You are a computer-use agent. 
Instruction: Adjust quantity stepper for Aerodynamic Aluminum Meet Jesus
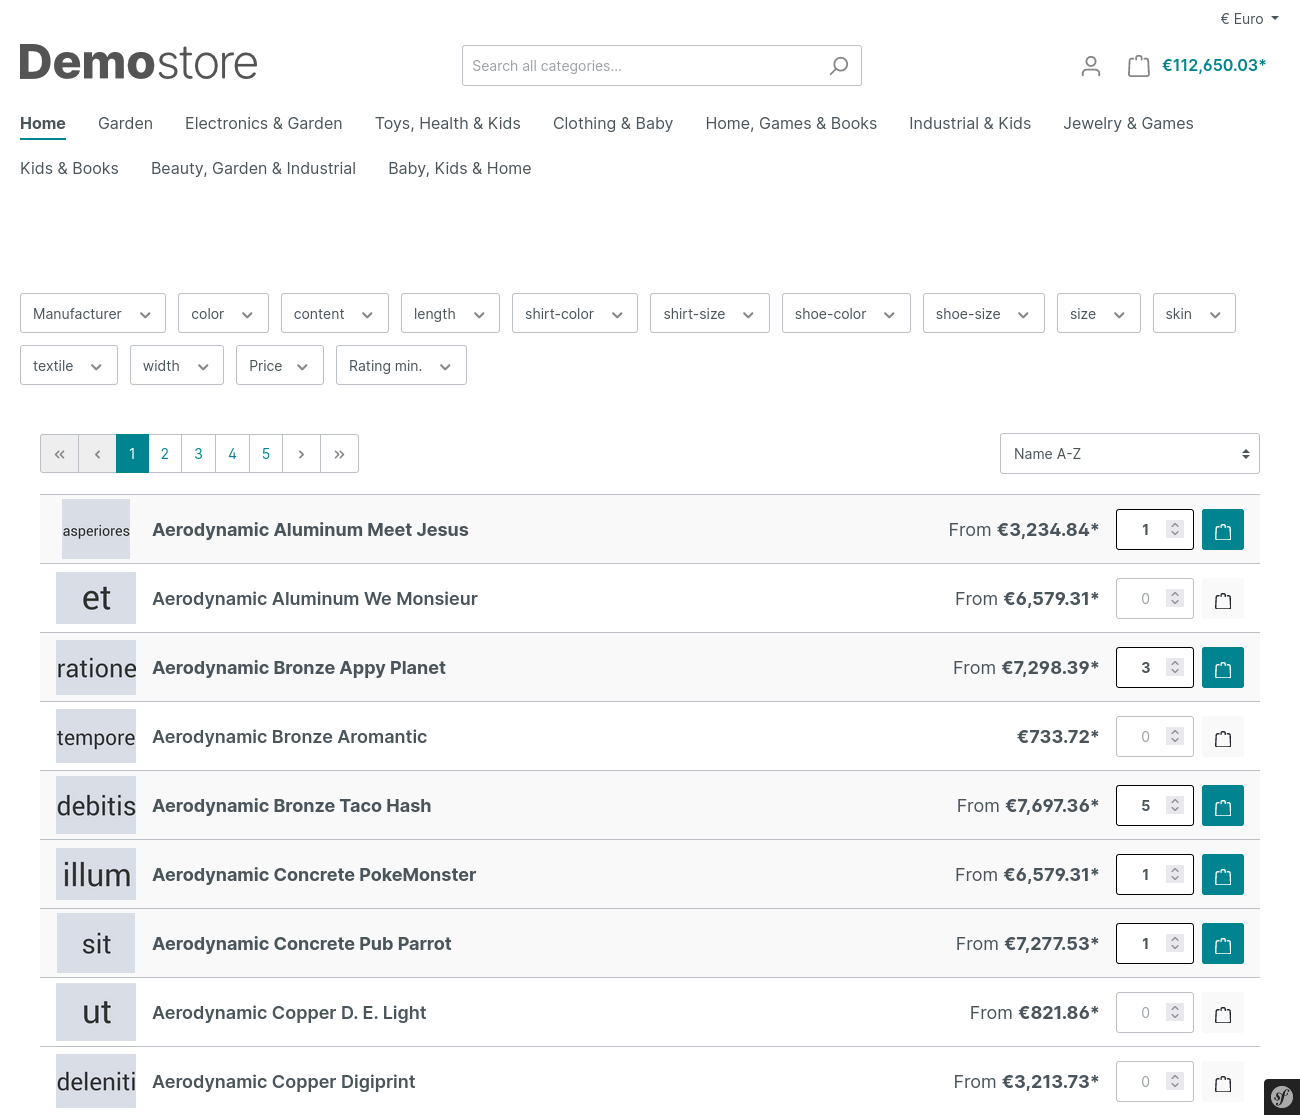point(1175,530)
